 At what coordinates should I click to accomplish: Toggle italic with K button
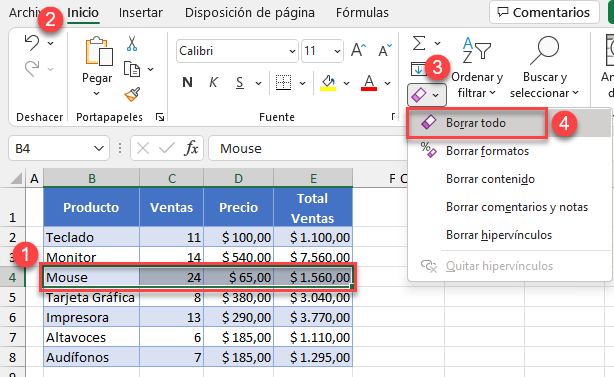tap(213, 82)
